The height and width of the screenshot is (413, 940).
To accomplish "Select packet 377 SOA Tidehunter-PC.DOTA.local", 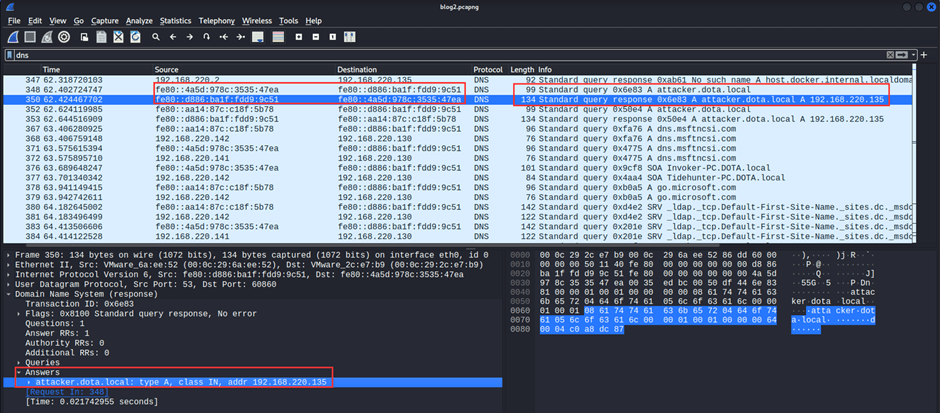I will (458, 177).
